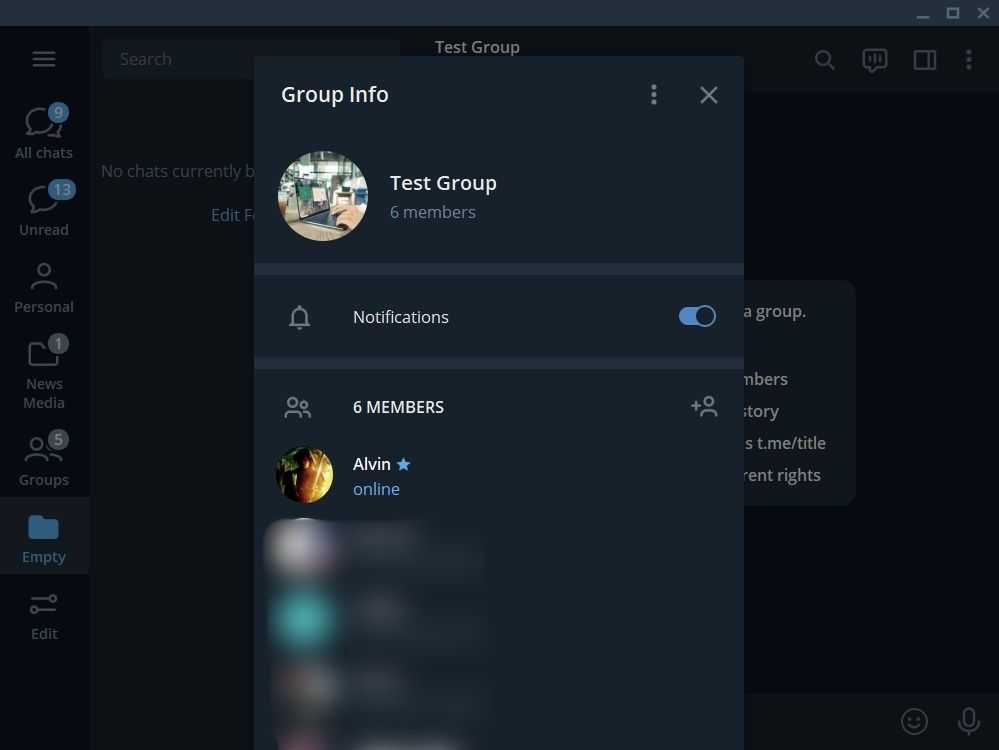This screenshot has height=750, width=999.
Task: Select the Empty folder
Action: [44, 538]
